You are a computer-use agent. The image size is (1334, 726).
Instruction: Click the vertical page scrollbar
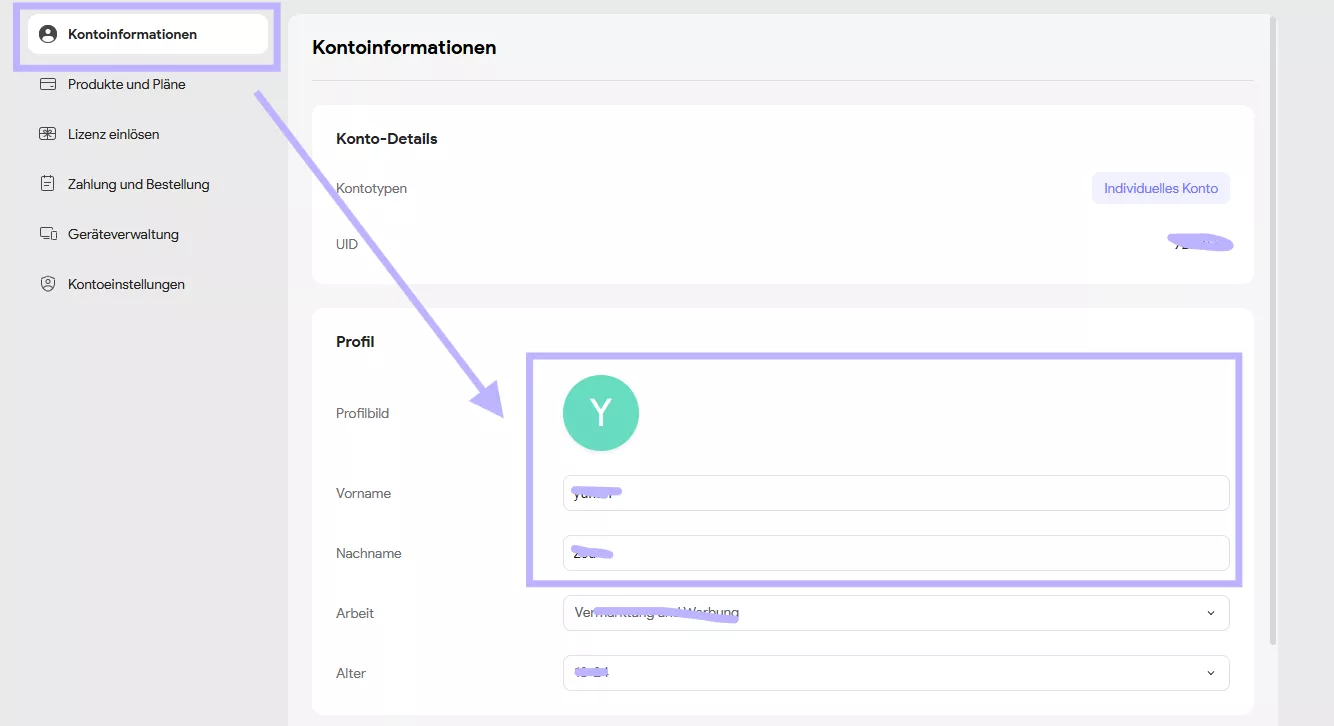(1272, 330)
